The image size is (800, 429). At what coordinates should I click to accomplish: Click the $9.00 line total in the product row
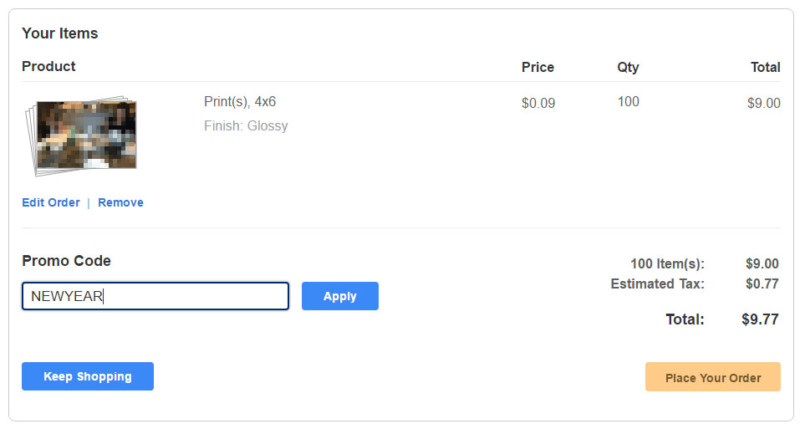pos(764,103)
